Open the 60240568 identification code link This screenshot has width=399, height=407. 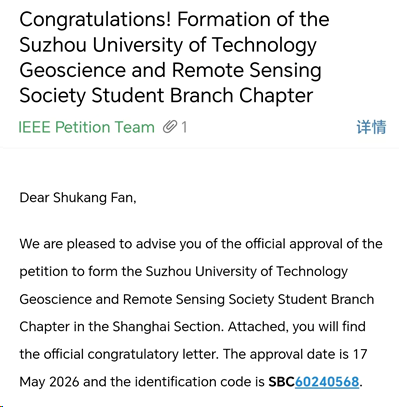(x=327, y=382)
